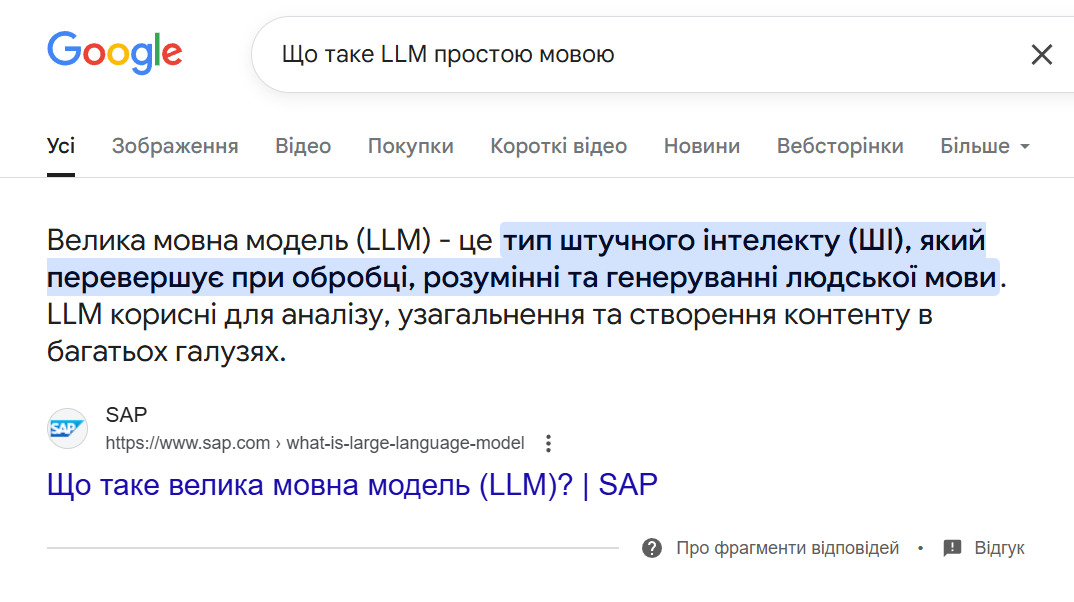Expand the 'Більше' dropdown menu
The height and width of the screenshot is (602, 1074).
tap(984, 146)
